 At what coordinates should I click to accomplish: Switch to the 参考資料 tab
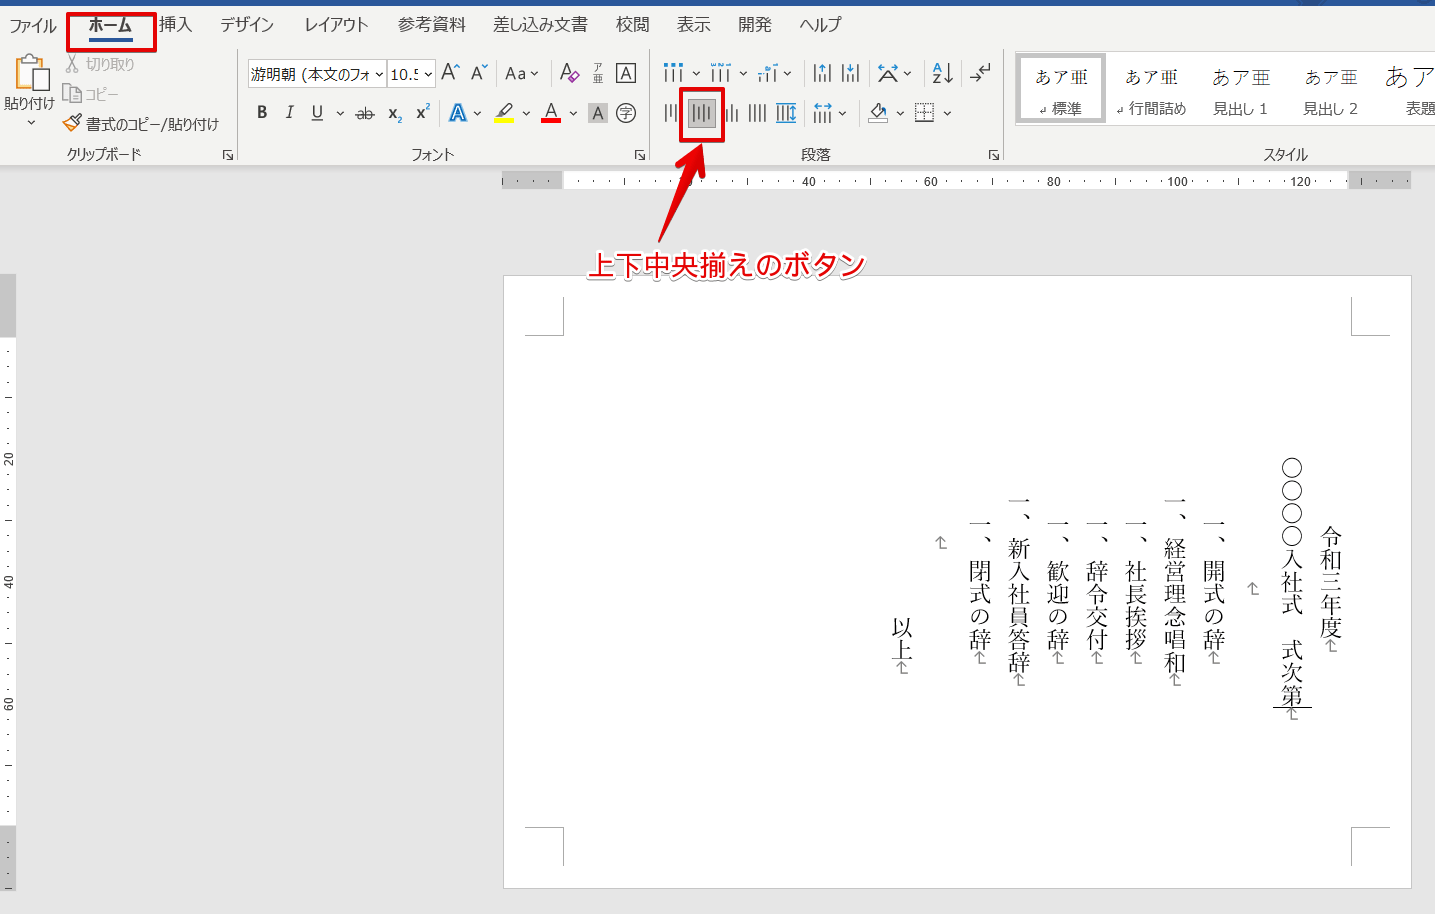(x=432, y=24)
